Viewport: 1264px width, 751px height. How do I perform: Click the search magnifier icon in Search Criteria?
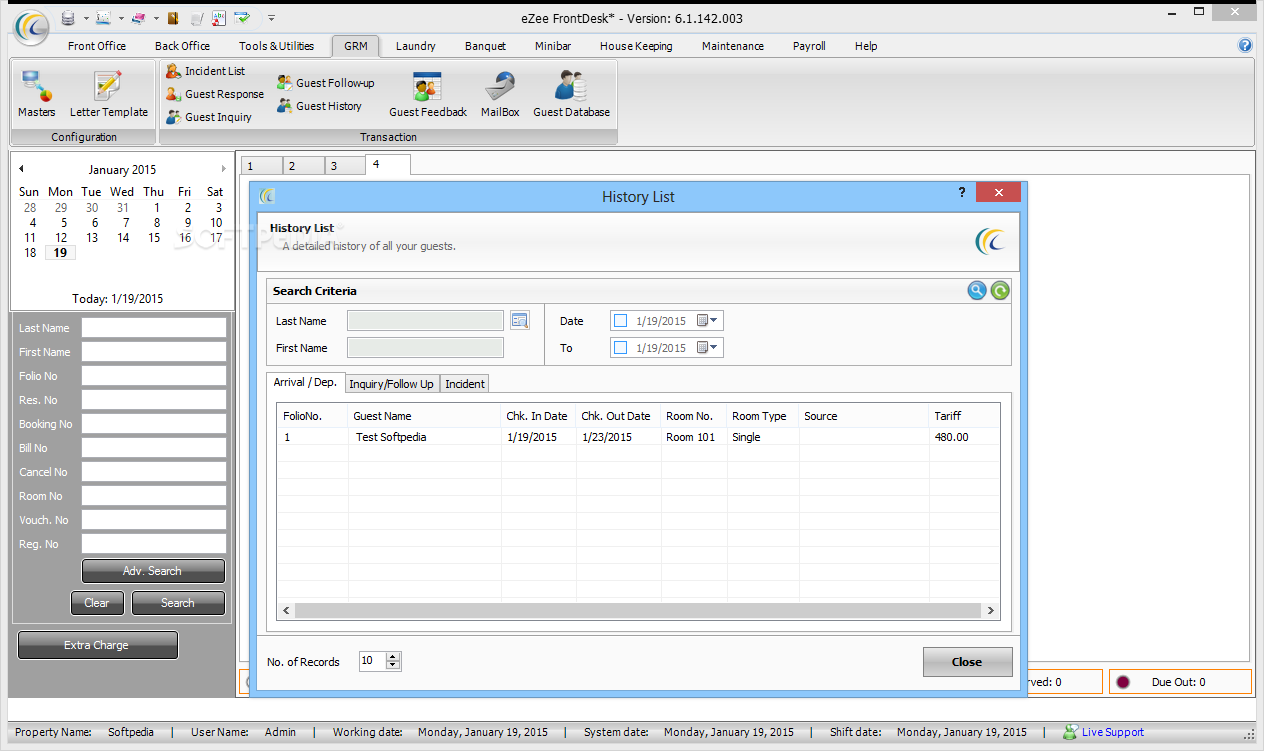977,291
